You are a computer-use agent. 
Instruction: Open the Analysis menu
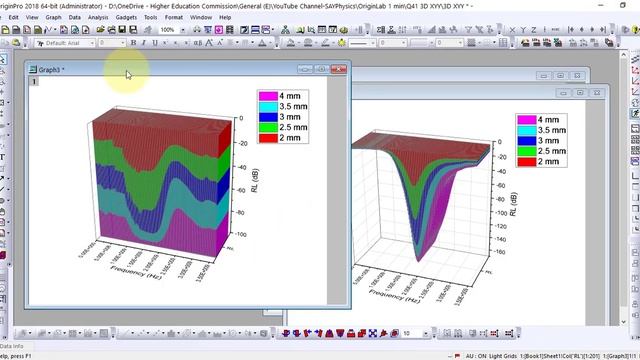pyautogui.click(x=98, y=18)
